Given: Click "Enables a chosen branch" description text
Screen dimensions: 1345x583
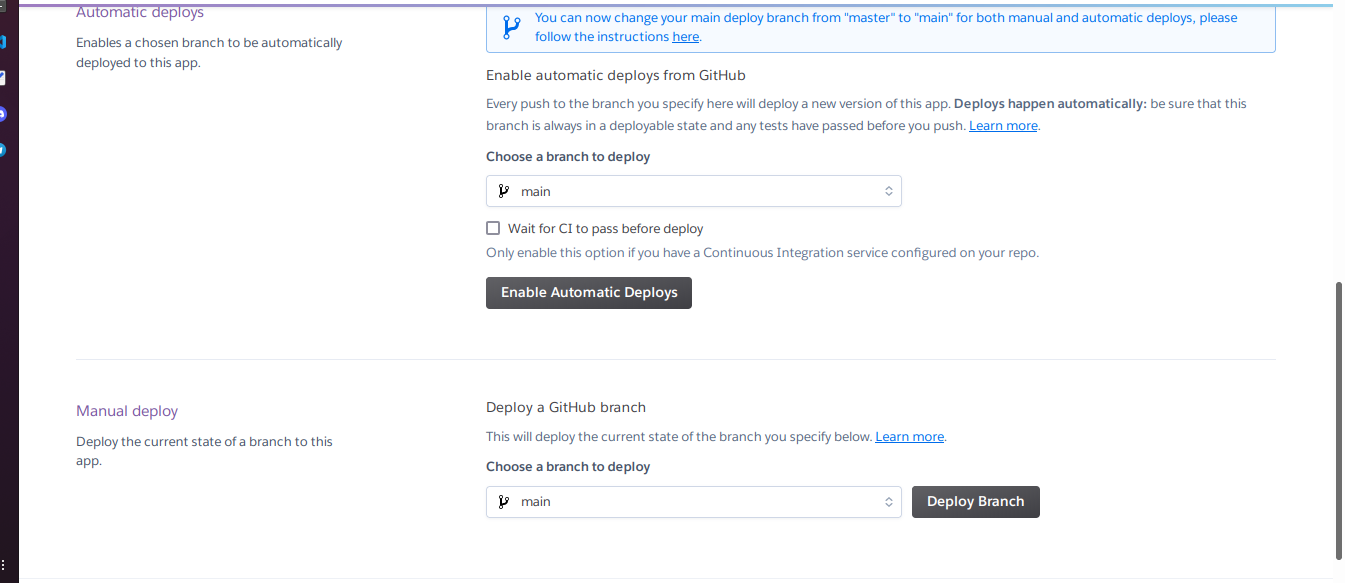Looking at the screenshot, I should point(209,52).
